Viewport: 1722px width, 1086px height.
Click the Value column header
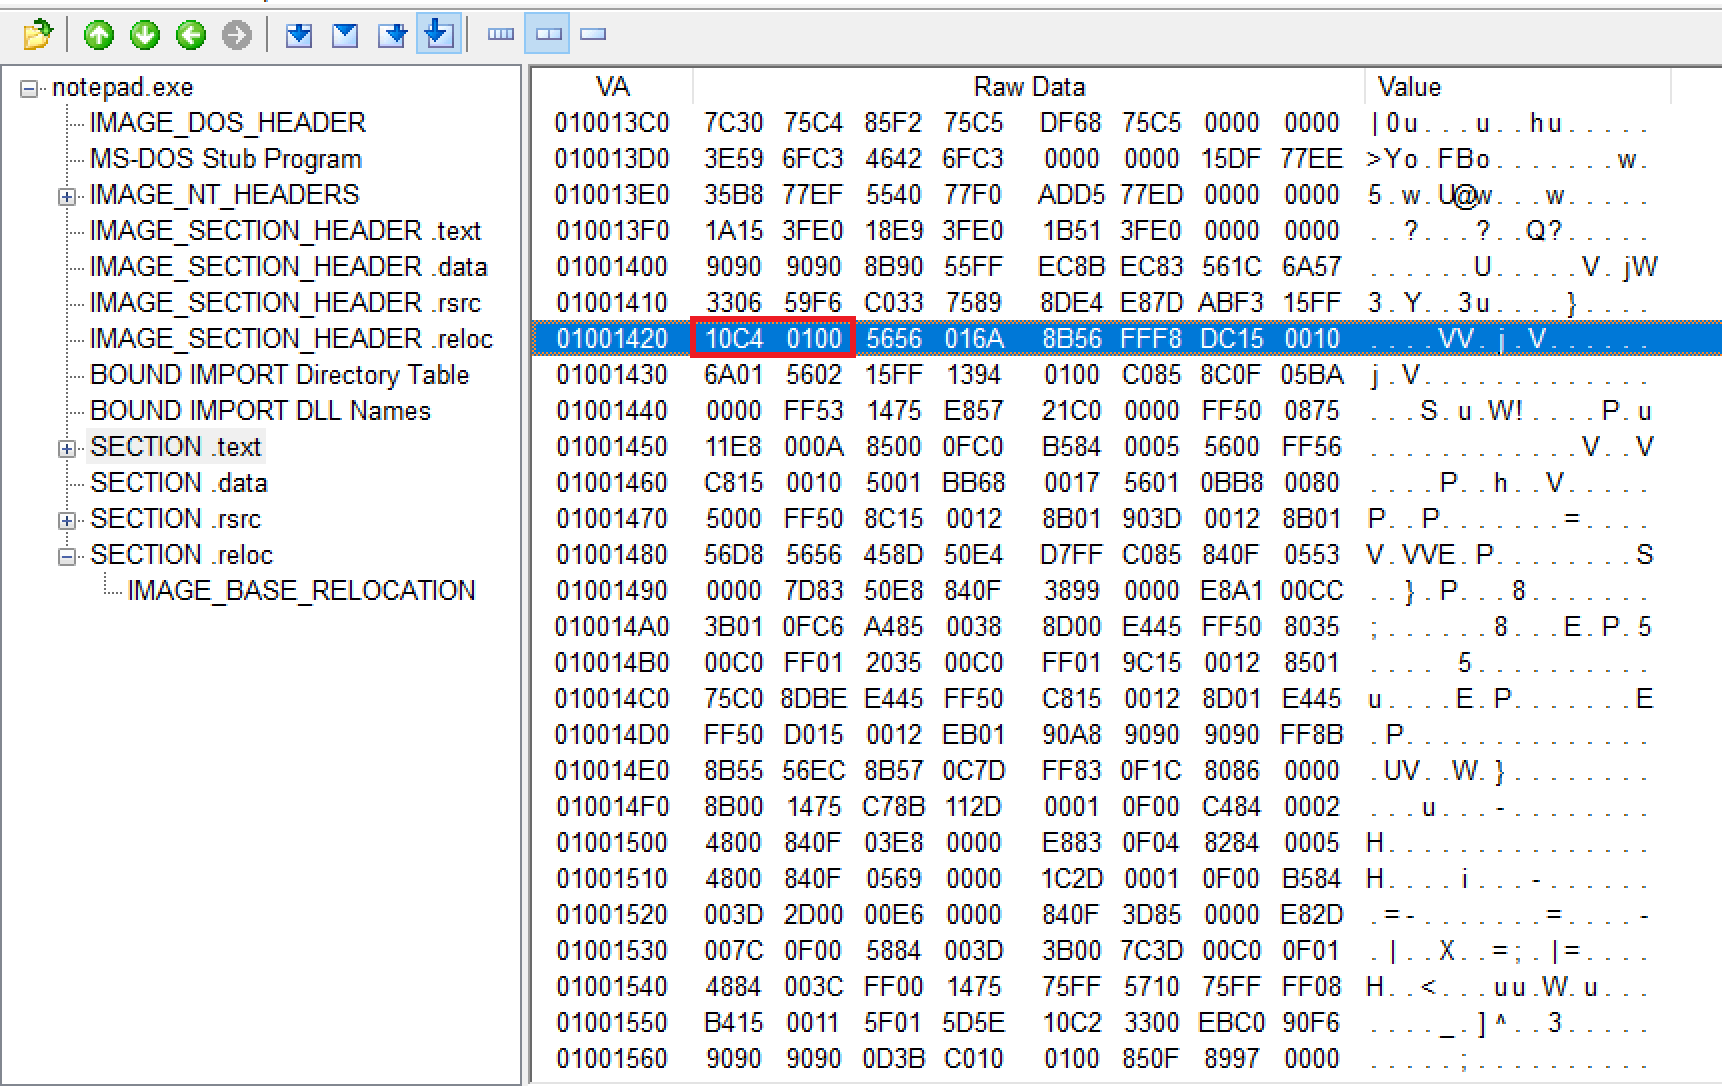(1409, 87)
